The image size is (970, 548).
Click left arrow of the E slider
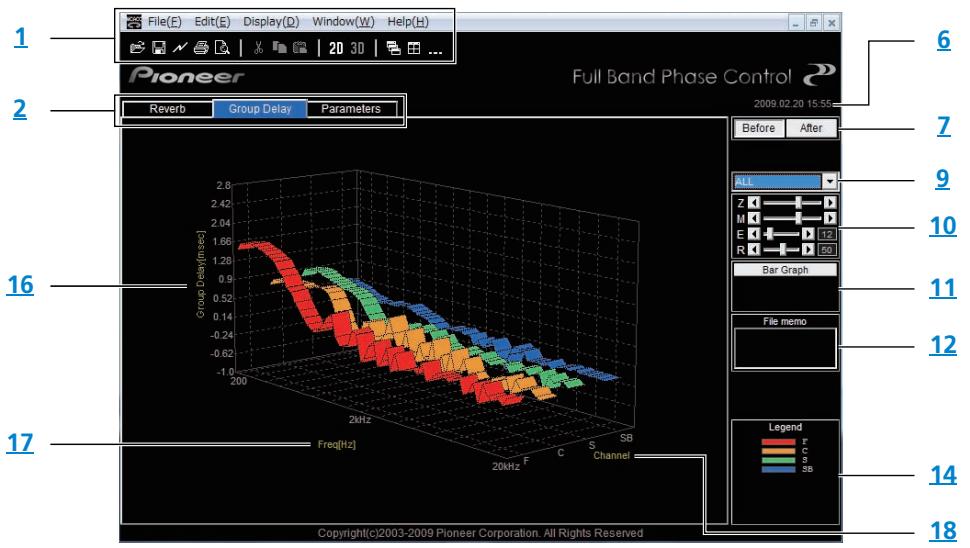point(753,234)
